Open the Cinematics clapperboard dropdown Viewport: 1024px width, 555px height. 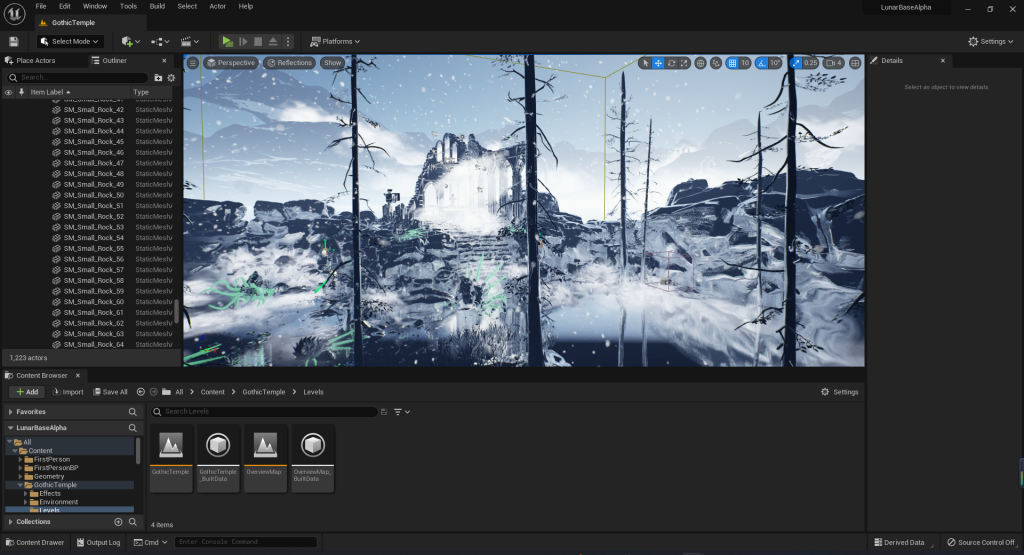pos(189,41)
